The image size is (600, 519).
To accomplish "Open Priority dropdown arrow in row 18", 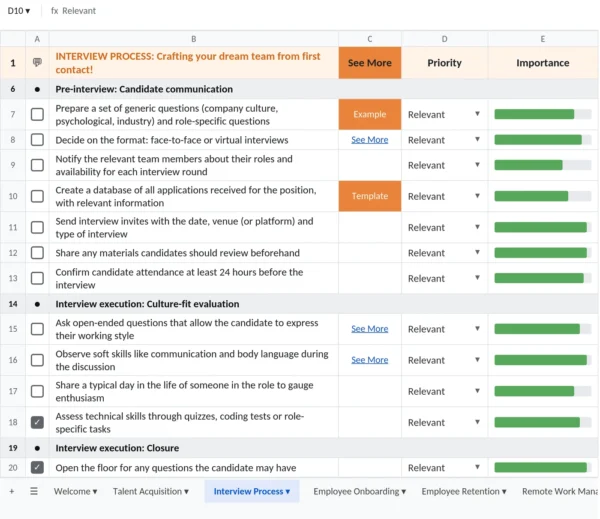I will coord(477,422).
